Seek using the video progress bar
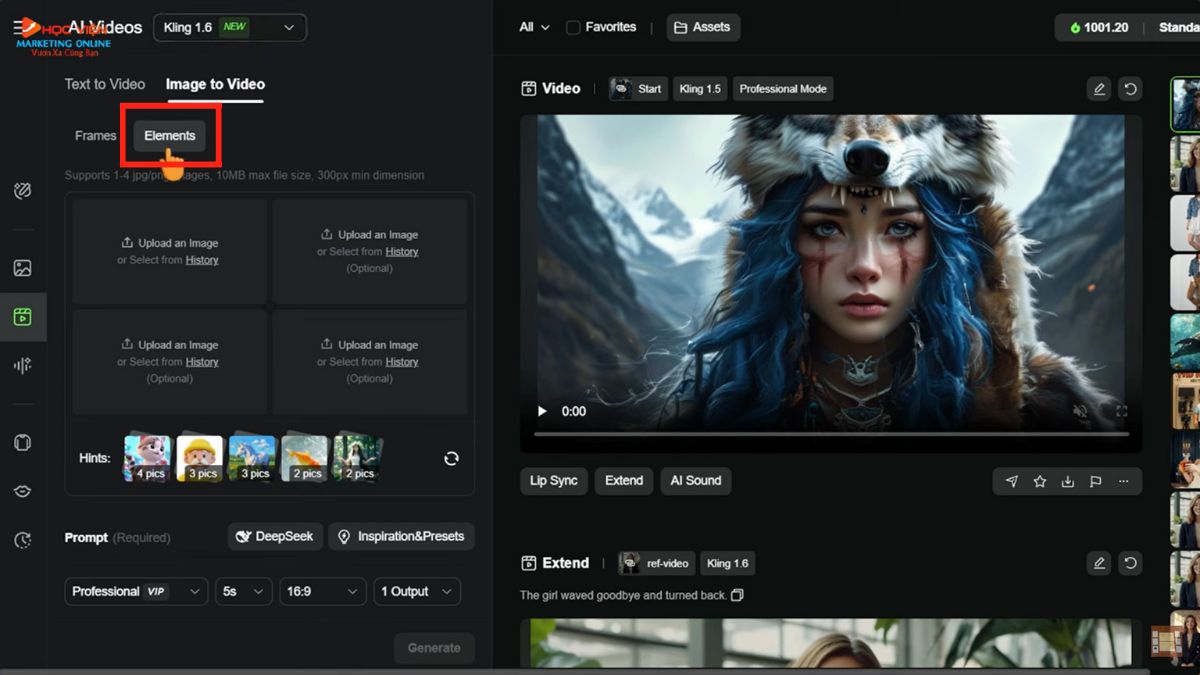The width and height of the screenshot is (1200, 675). click(831, 434)
